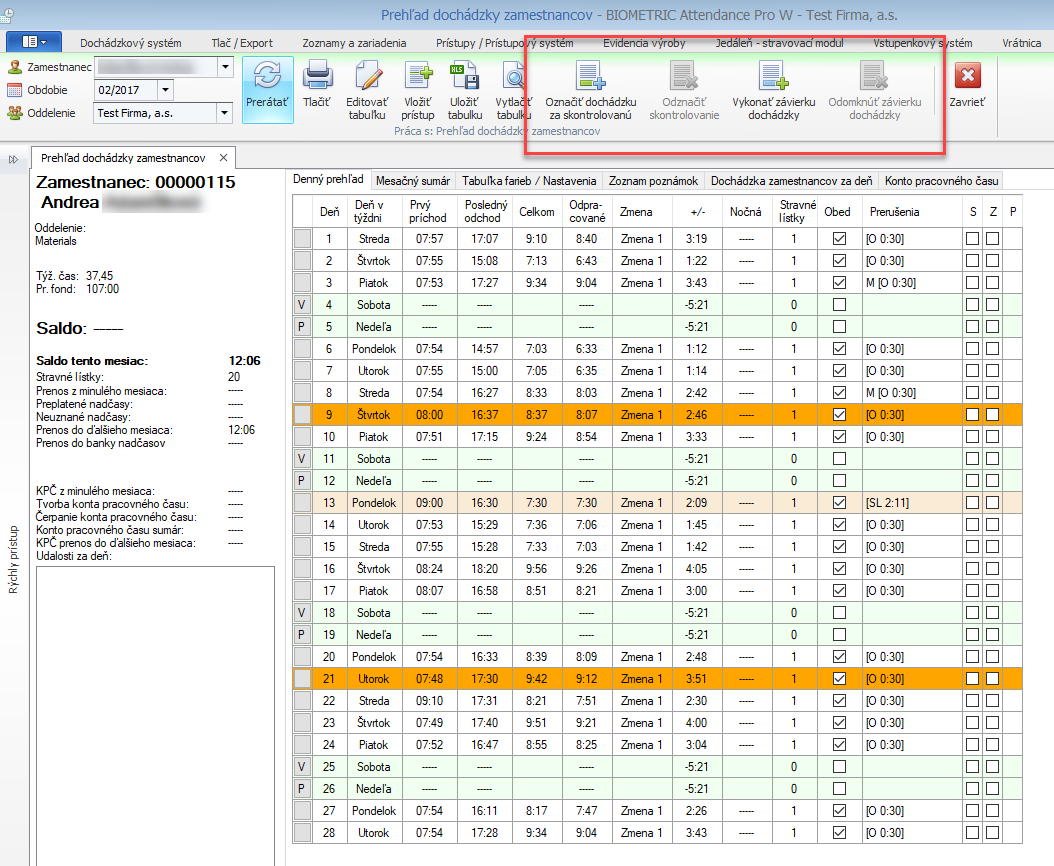Click the Prerátať refresh icon
This screenshot has height=866, width=1054.
pos(268,75)
